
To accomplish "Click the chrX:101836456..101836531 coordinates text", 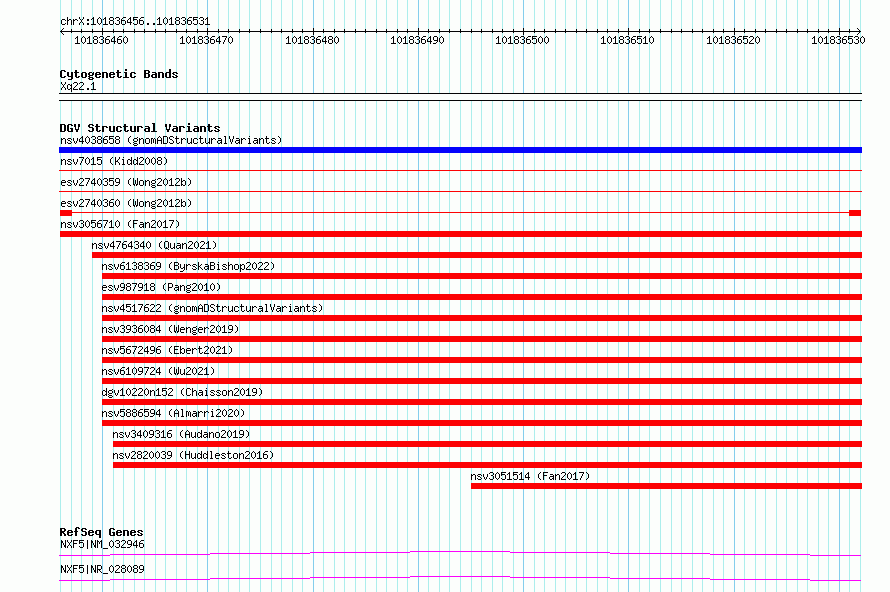I will [x=135, y=22].
